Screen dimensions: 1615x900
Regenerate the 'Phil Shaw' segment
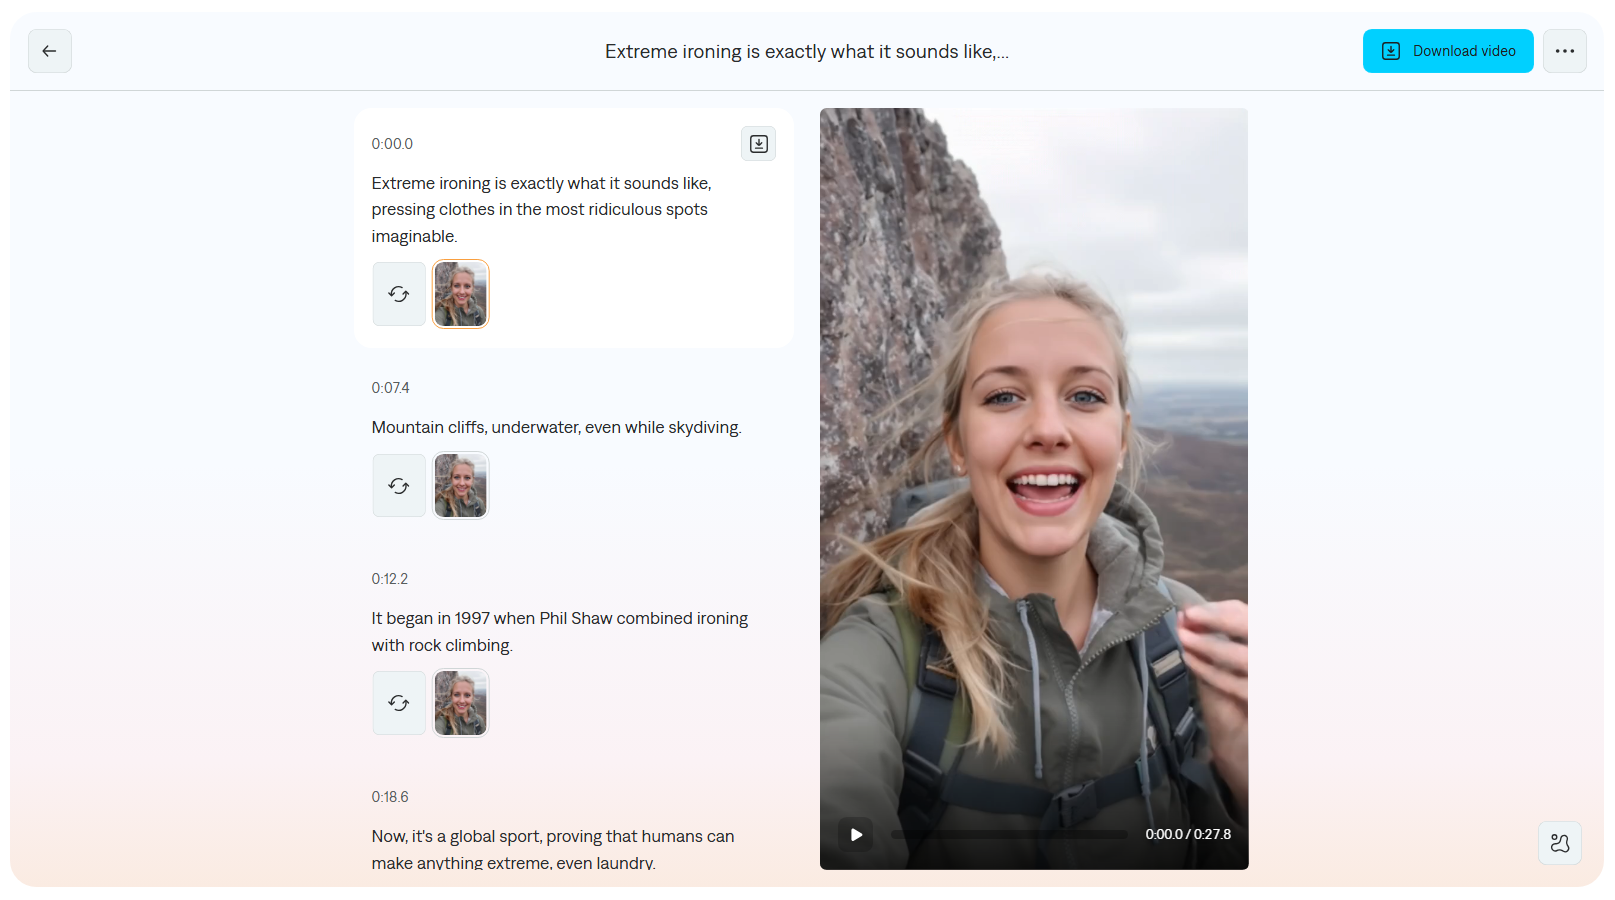[x=399, y=702]
